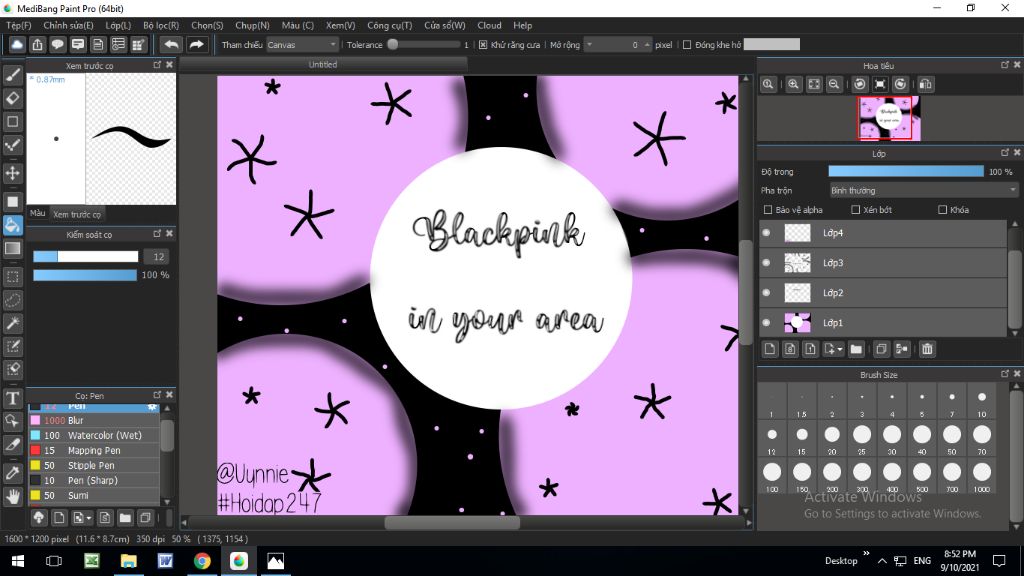This screenshot has height=576, width=1024.
Task: Open the Chỉnh sửa(E) menu
Action: (x=69, y=25)
